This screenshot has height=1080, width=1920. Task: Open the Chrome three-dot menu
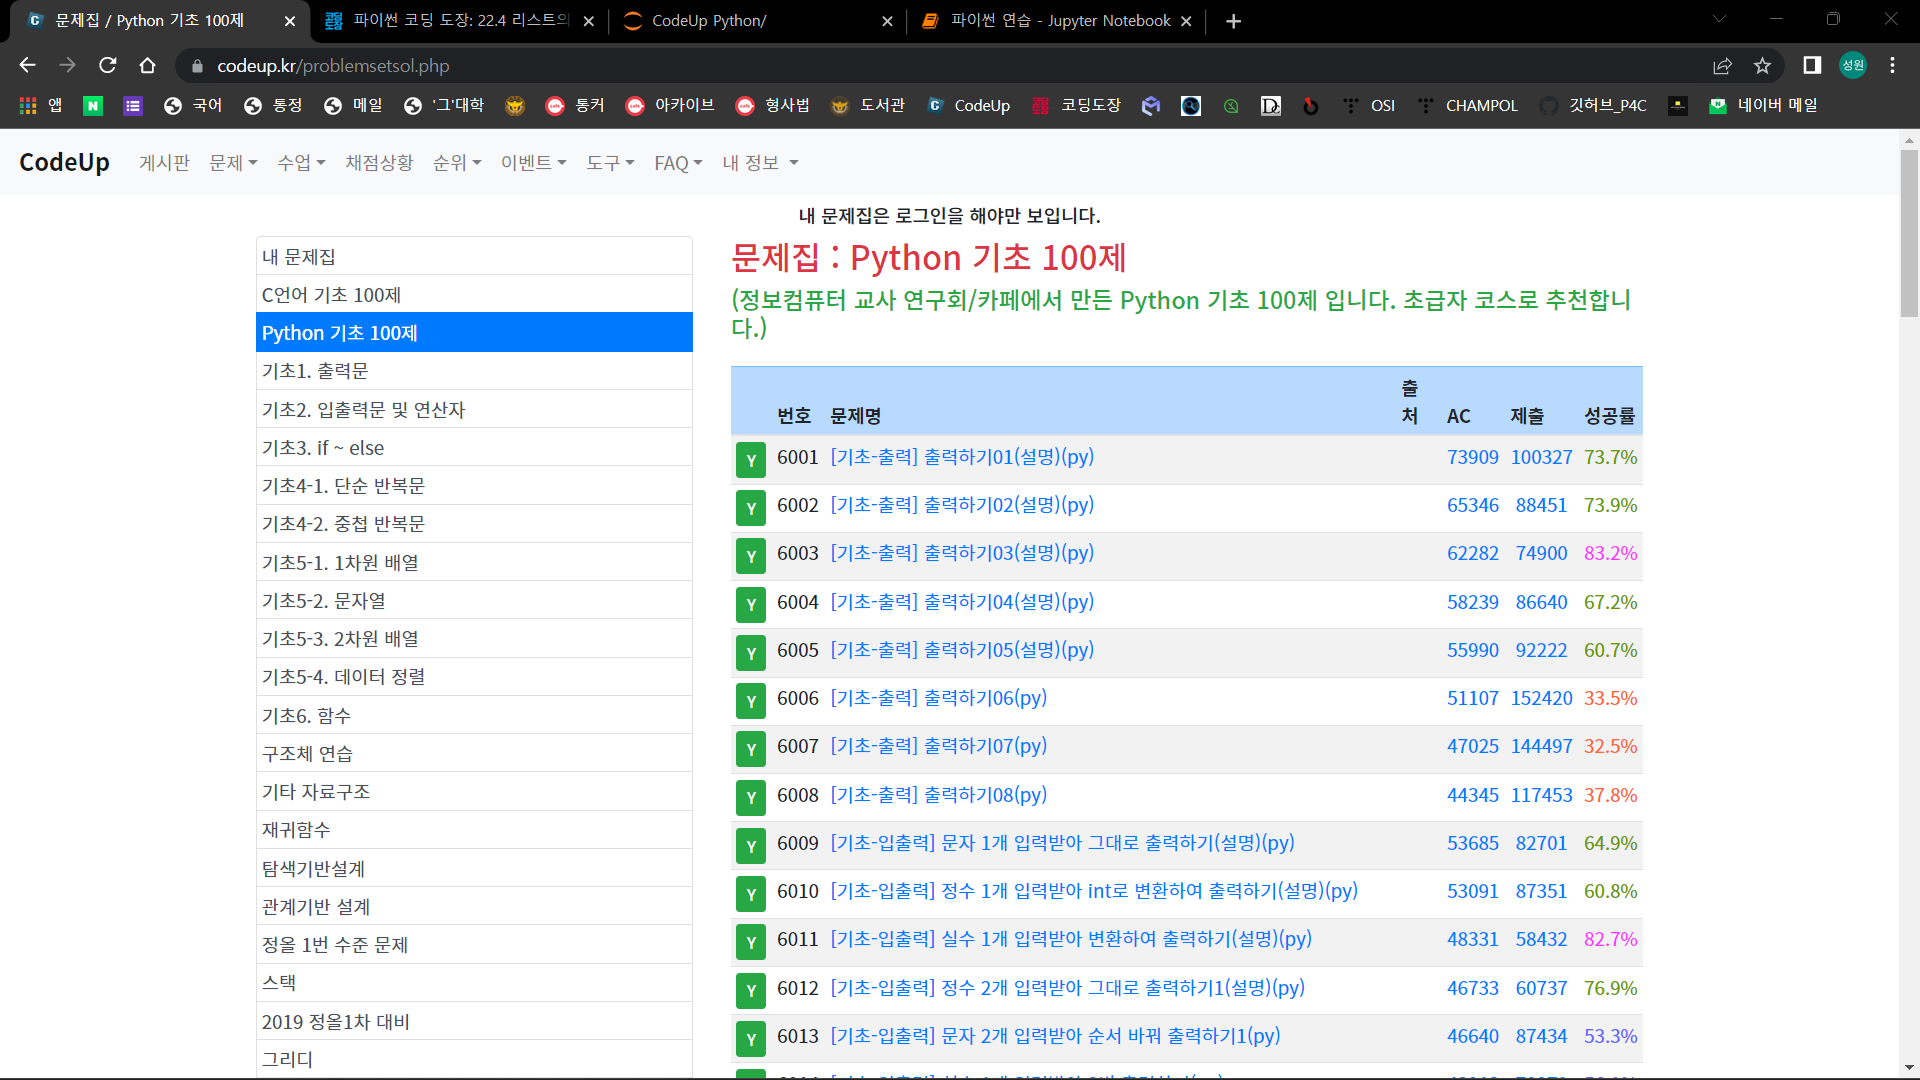coord(1892,65)
